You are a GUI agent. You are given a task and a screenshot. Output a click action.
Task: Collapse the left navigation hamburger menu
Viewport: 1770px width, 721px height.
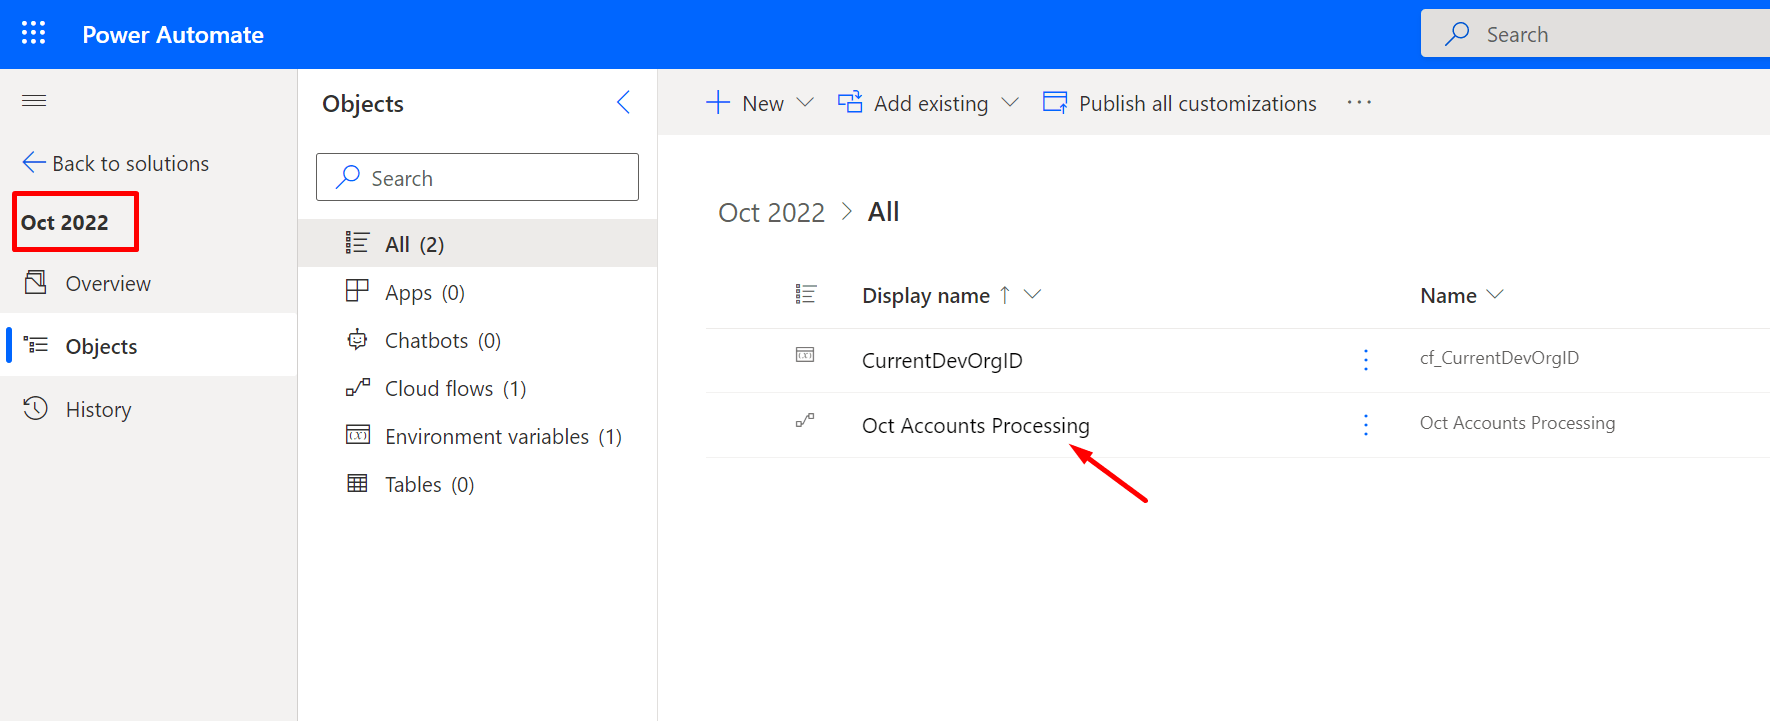34,100
